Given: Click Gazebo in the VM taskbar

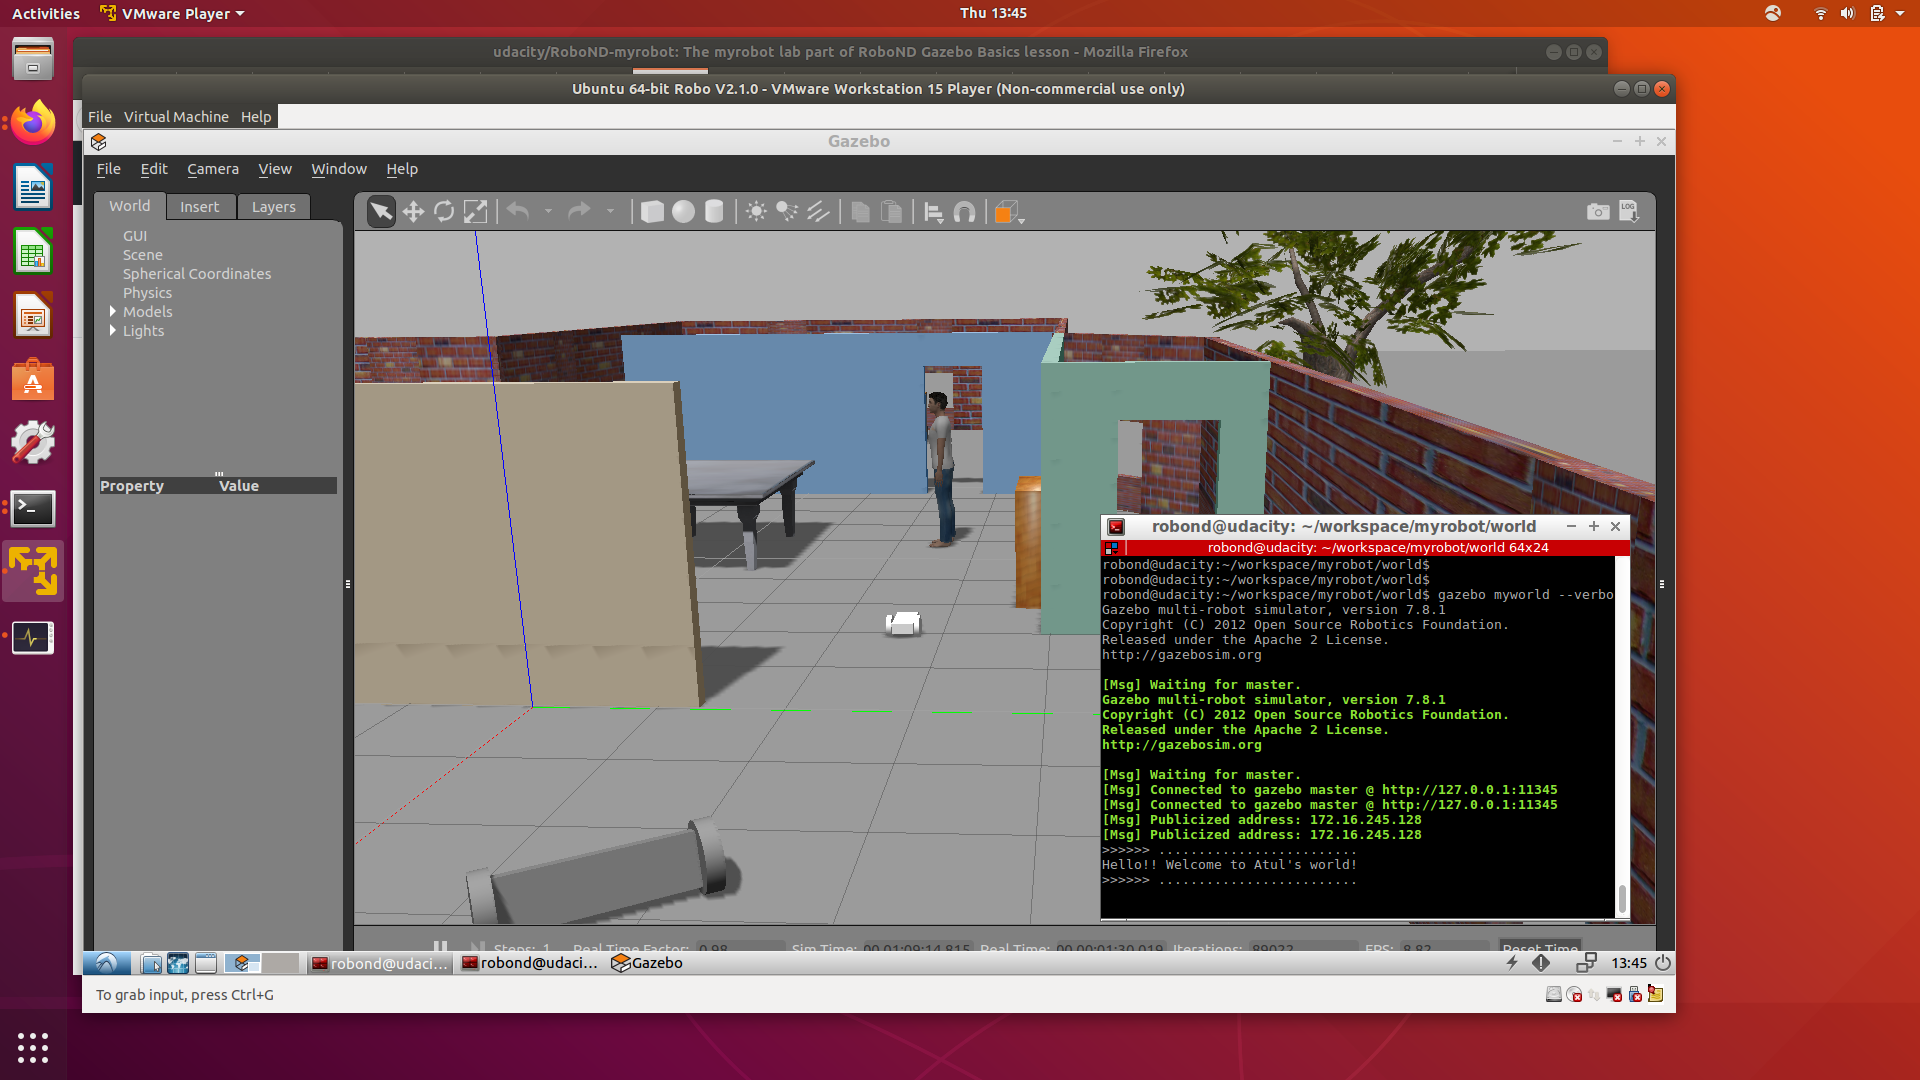Looking at the screenshot, I should tap(647, 963).
